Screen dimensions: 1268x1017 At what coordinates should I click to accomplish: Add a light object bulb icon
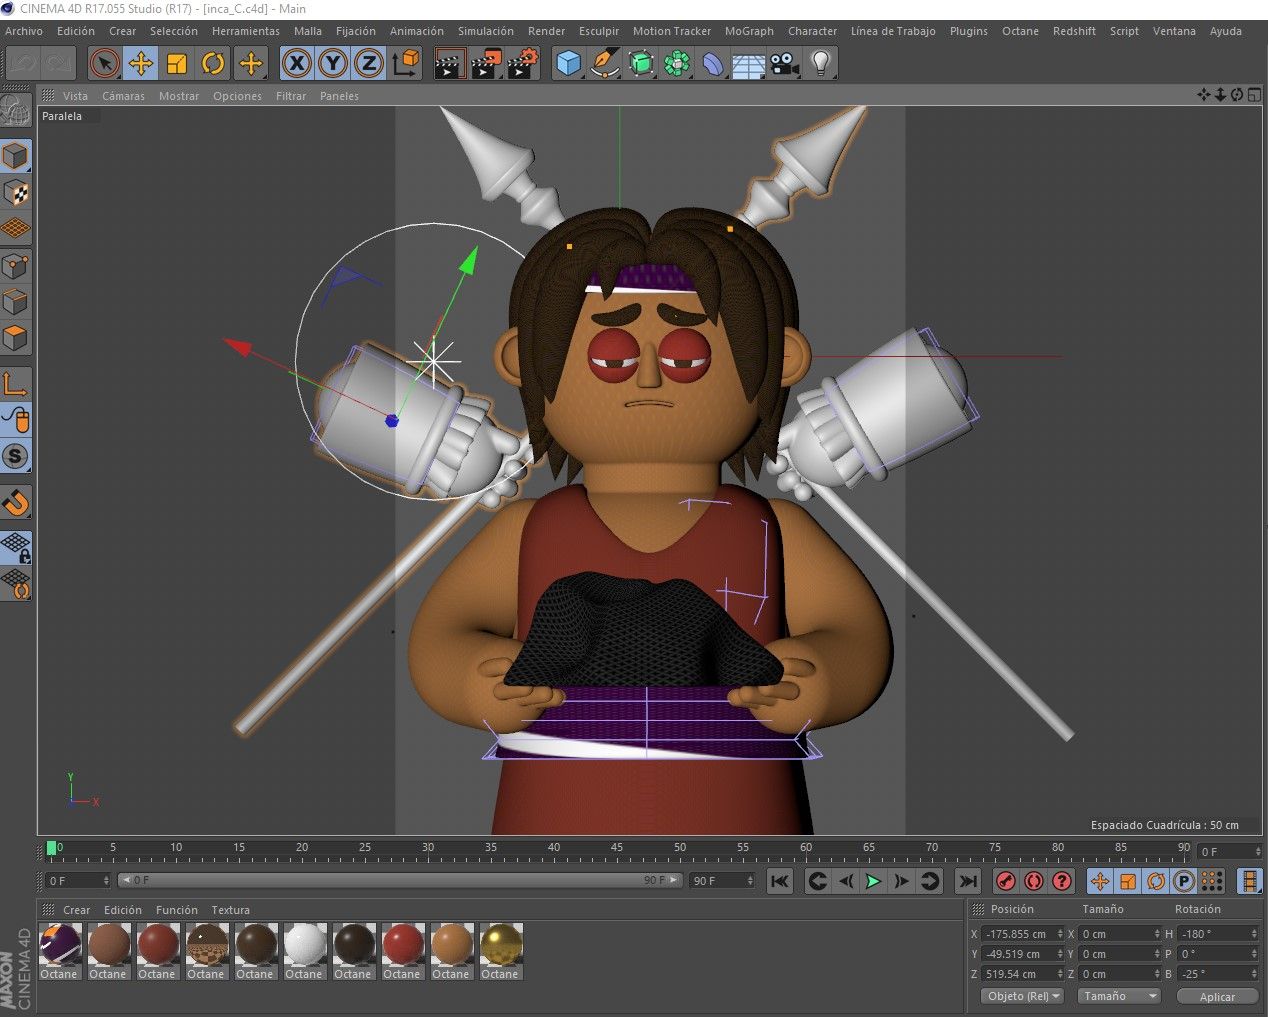tap(821, 63)
